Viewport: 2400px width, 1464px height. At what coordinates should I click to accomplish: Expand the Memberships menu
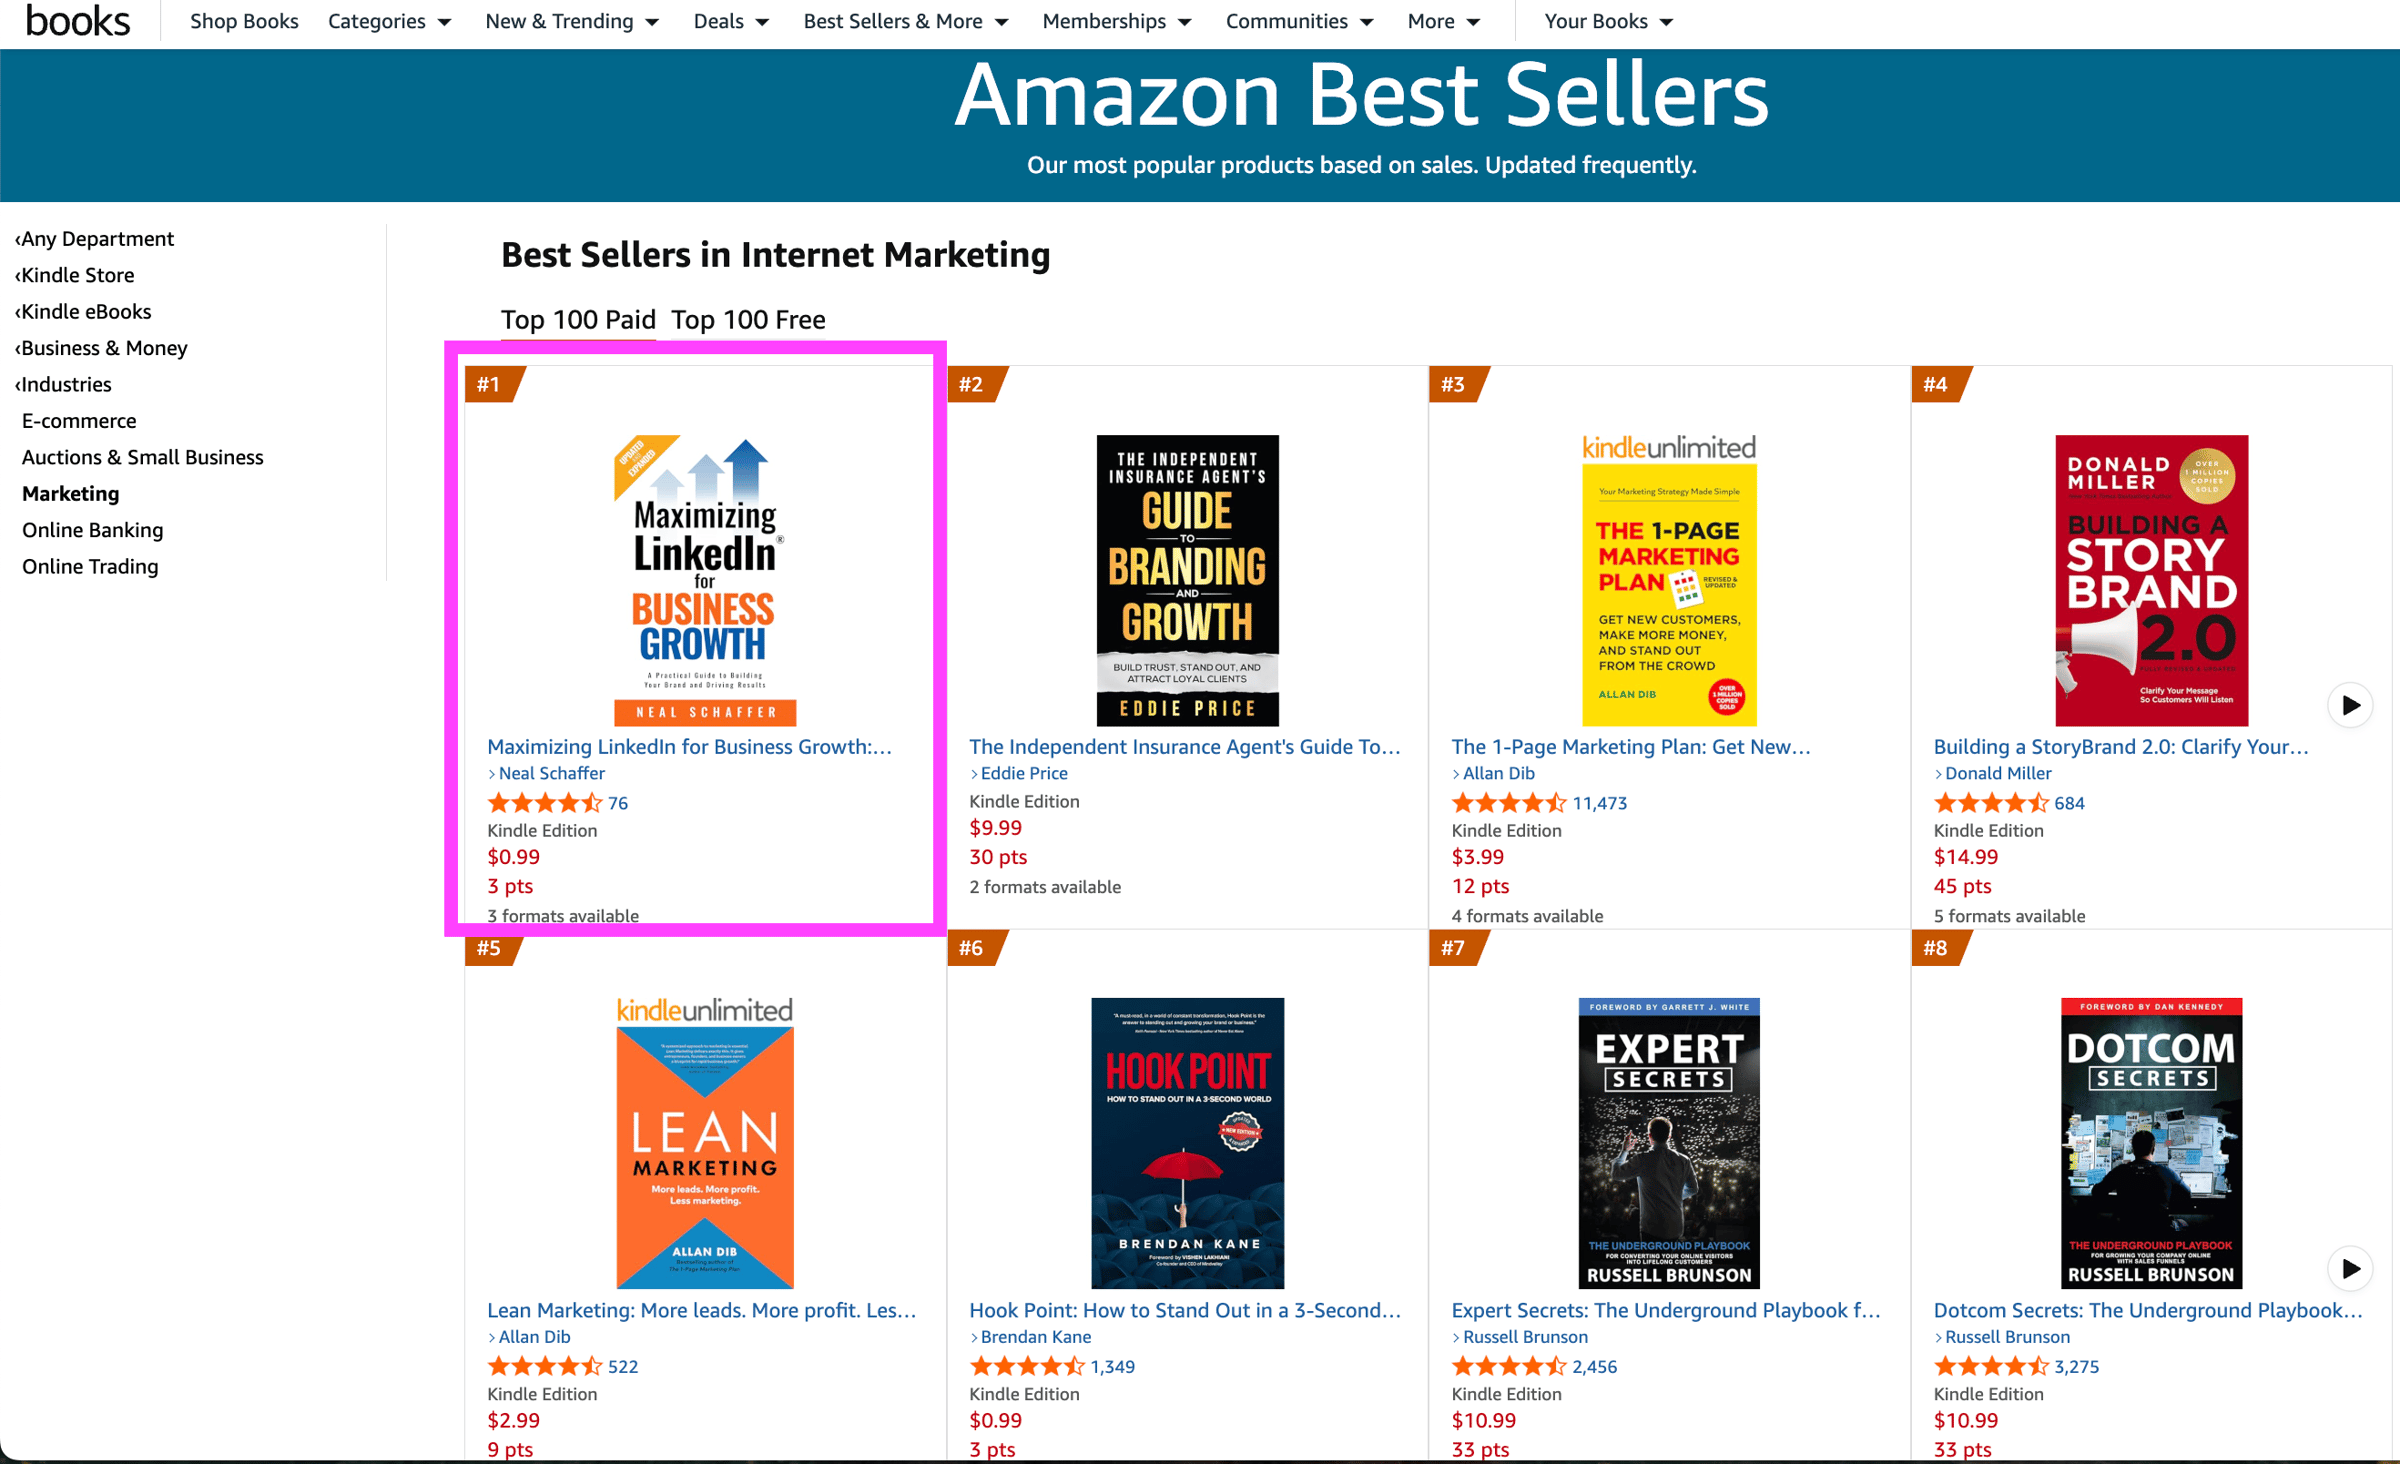1116,21
